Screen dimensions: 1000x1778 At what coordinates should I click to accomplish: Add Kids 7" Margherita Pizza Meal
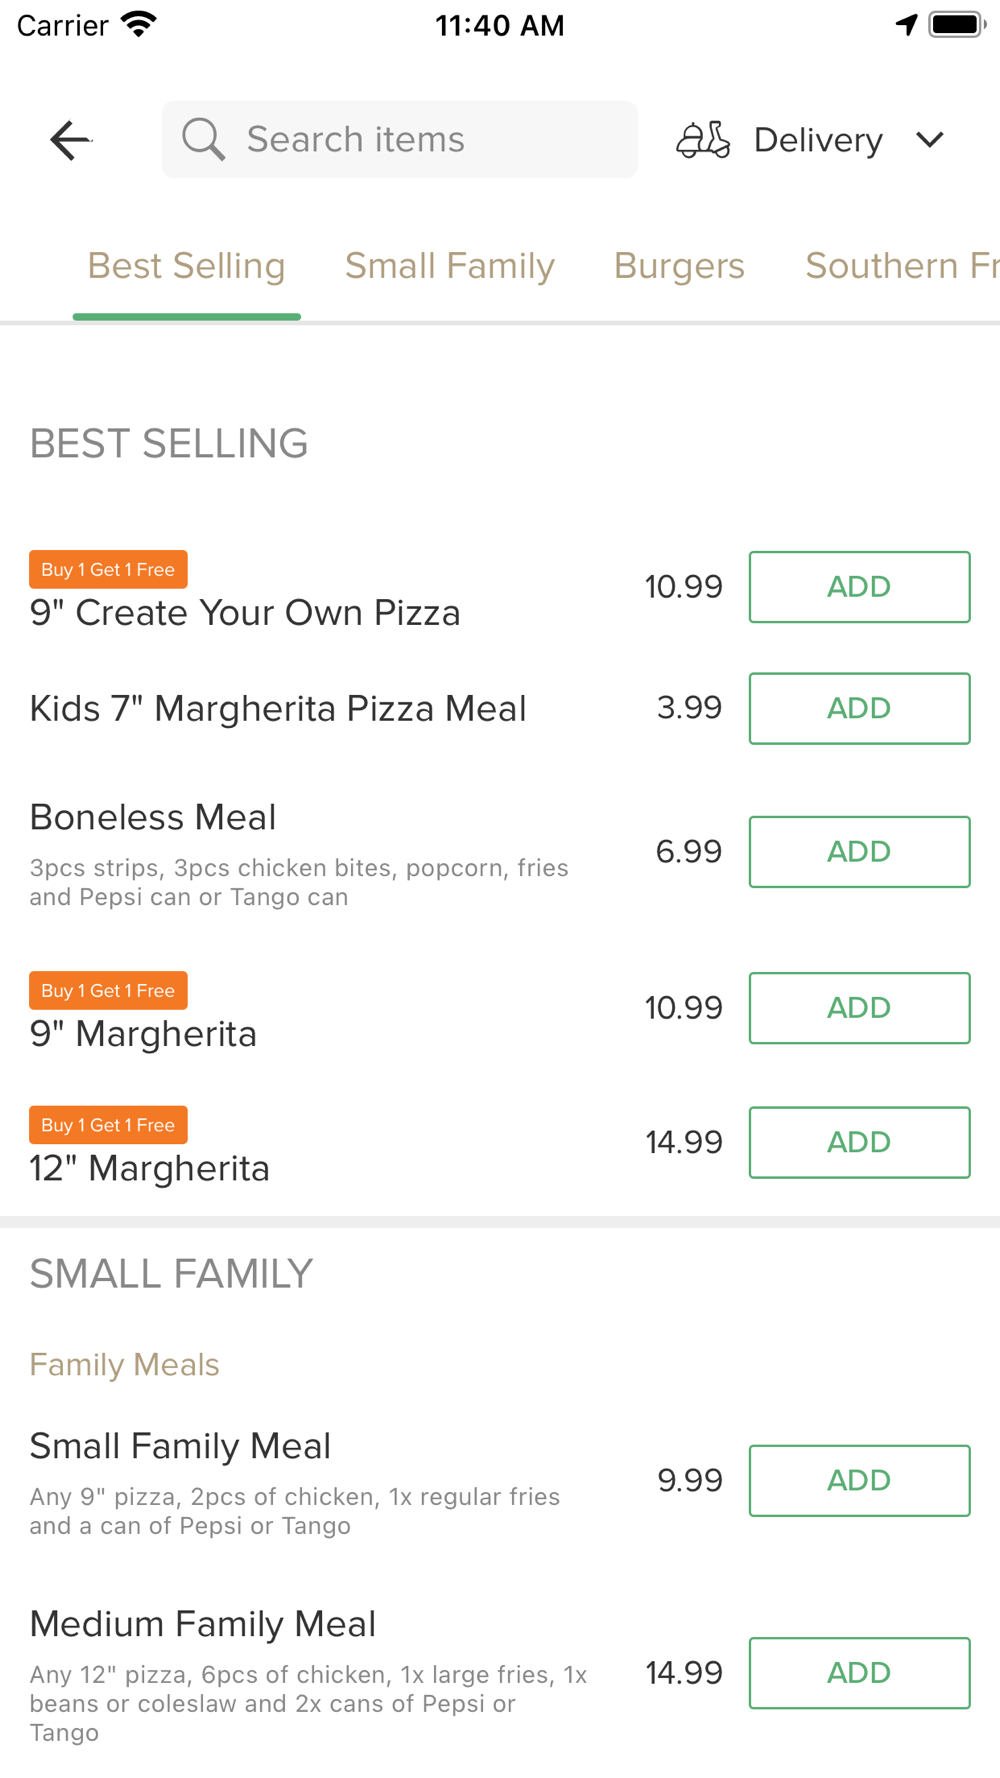click(859, 708)
